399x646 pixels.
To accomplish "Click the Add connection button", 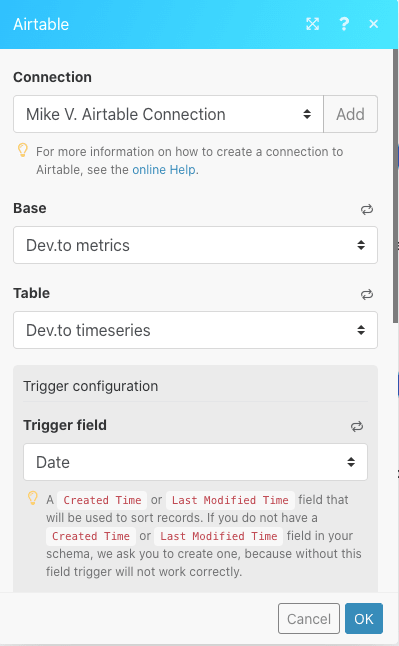I will coord(350,114).
